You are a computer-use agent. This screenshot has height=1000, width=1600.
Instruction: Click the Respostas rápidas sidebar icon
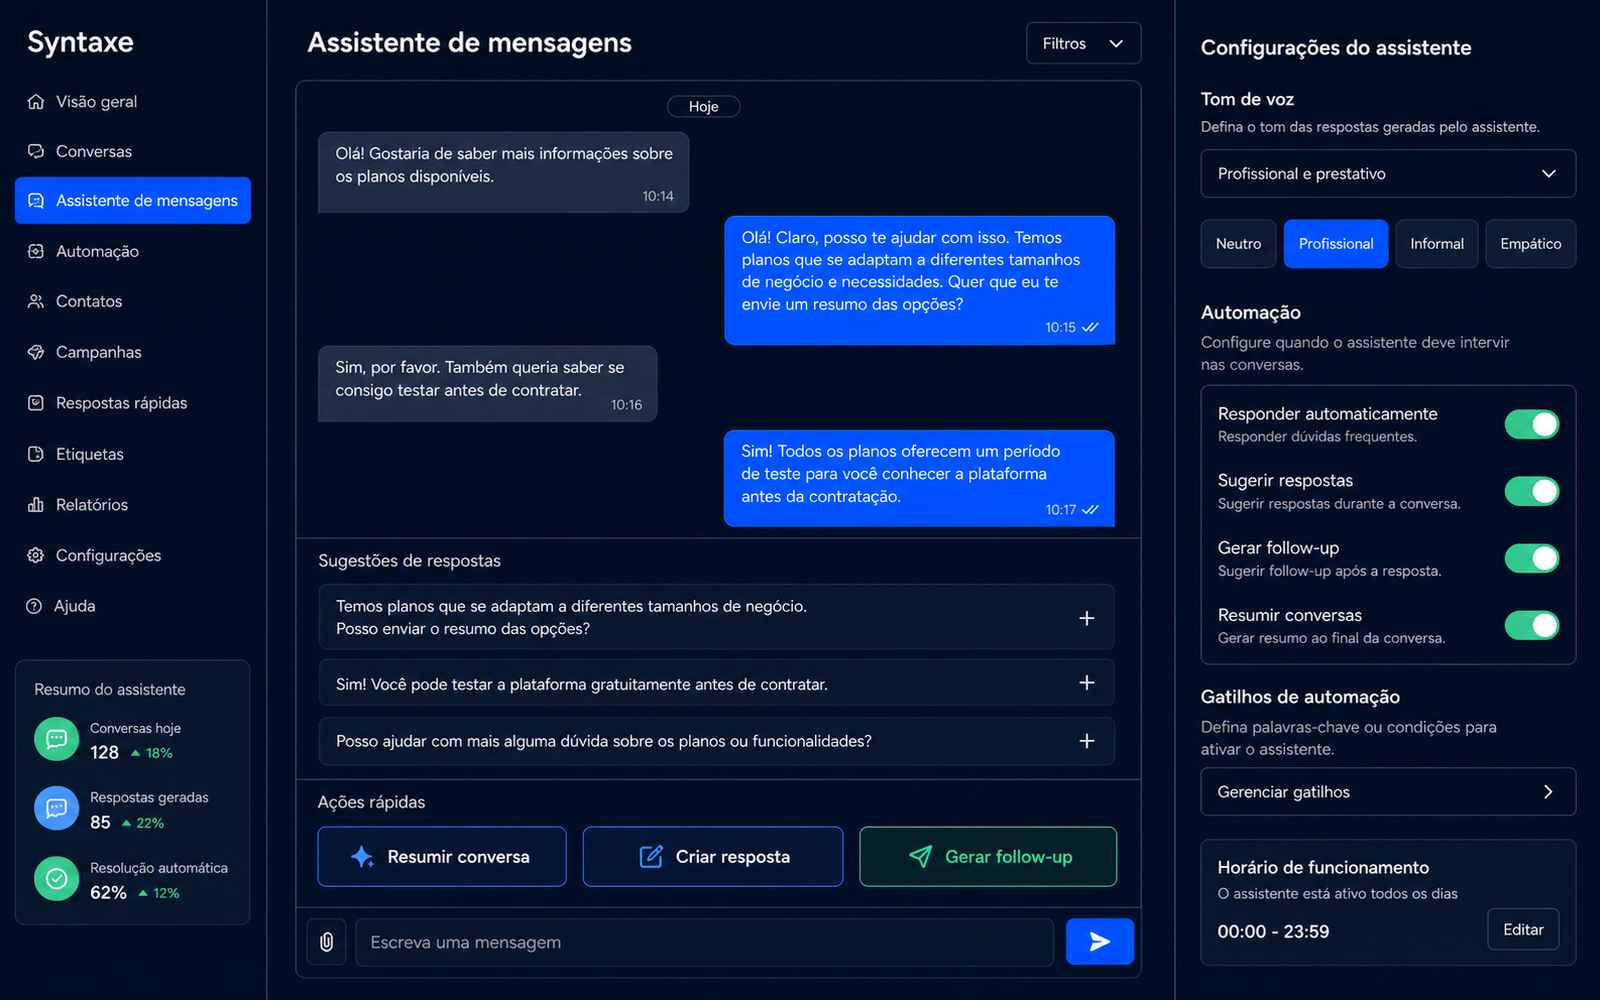click(x=36, y=403)
